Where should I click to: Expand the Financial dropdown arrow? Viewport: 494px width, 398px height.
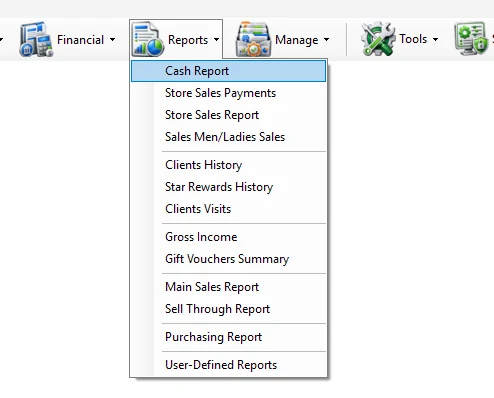(x=113, y=40)
